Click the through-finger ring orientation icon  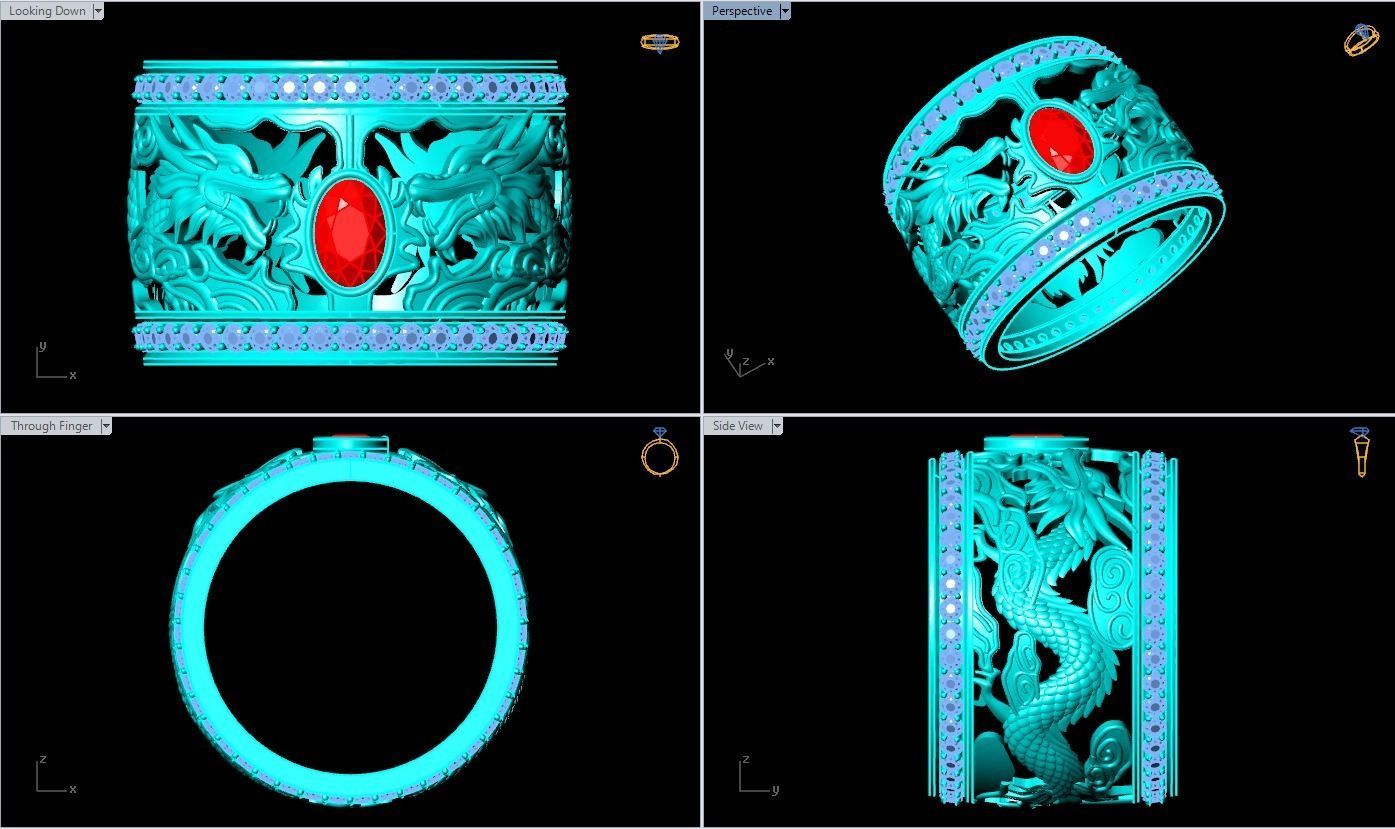[x=659, y=452]
